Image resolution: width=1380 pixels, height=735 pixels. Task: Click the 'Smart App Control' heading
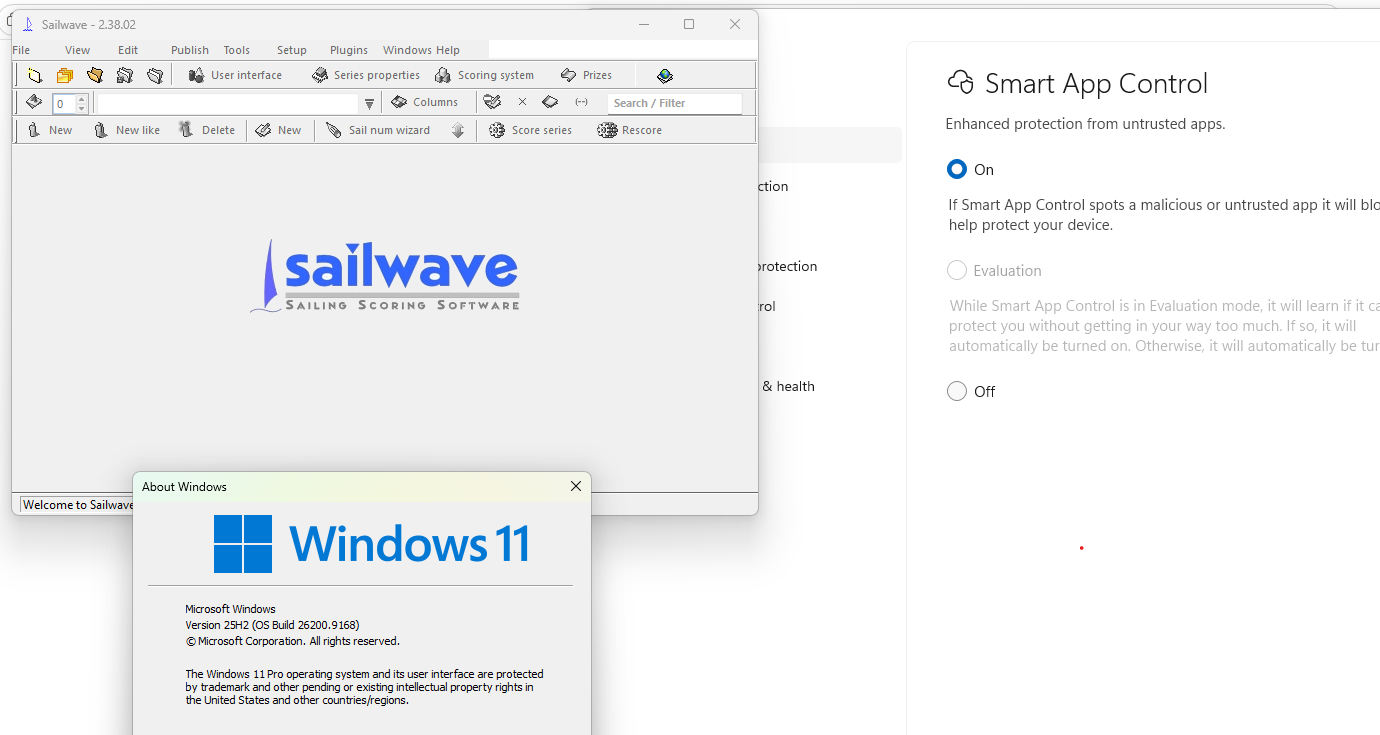pos(1096,84)
